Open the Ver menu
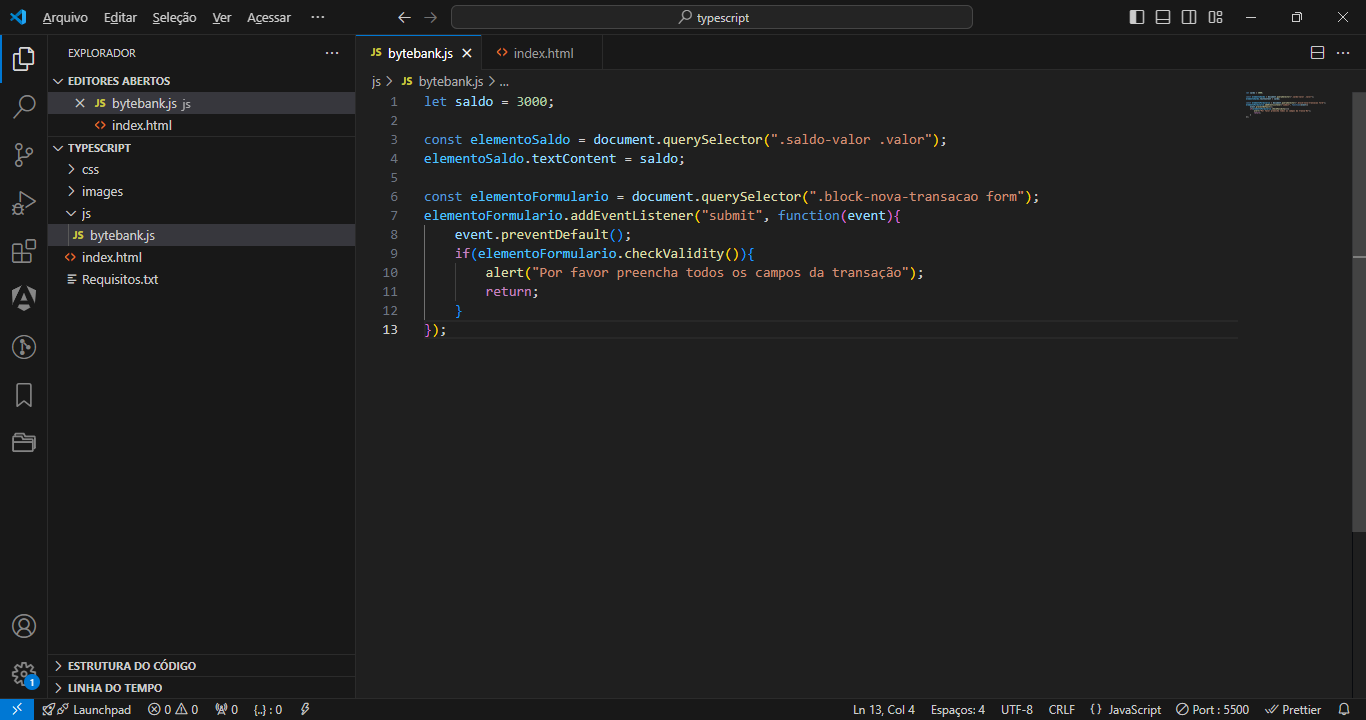This screenshot has width=1366, height=720. coord(222,17)
